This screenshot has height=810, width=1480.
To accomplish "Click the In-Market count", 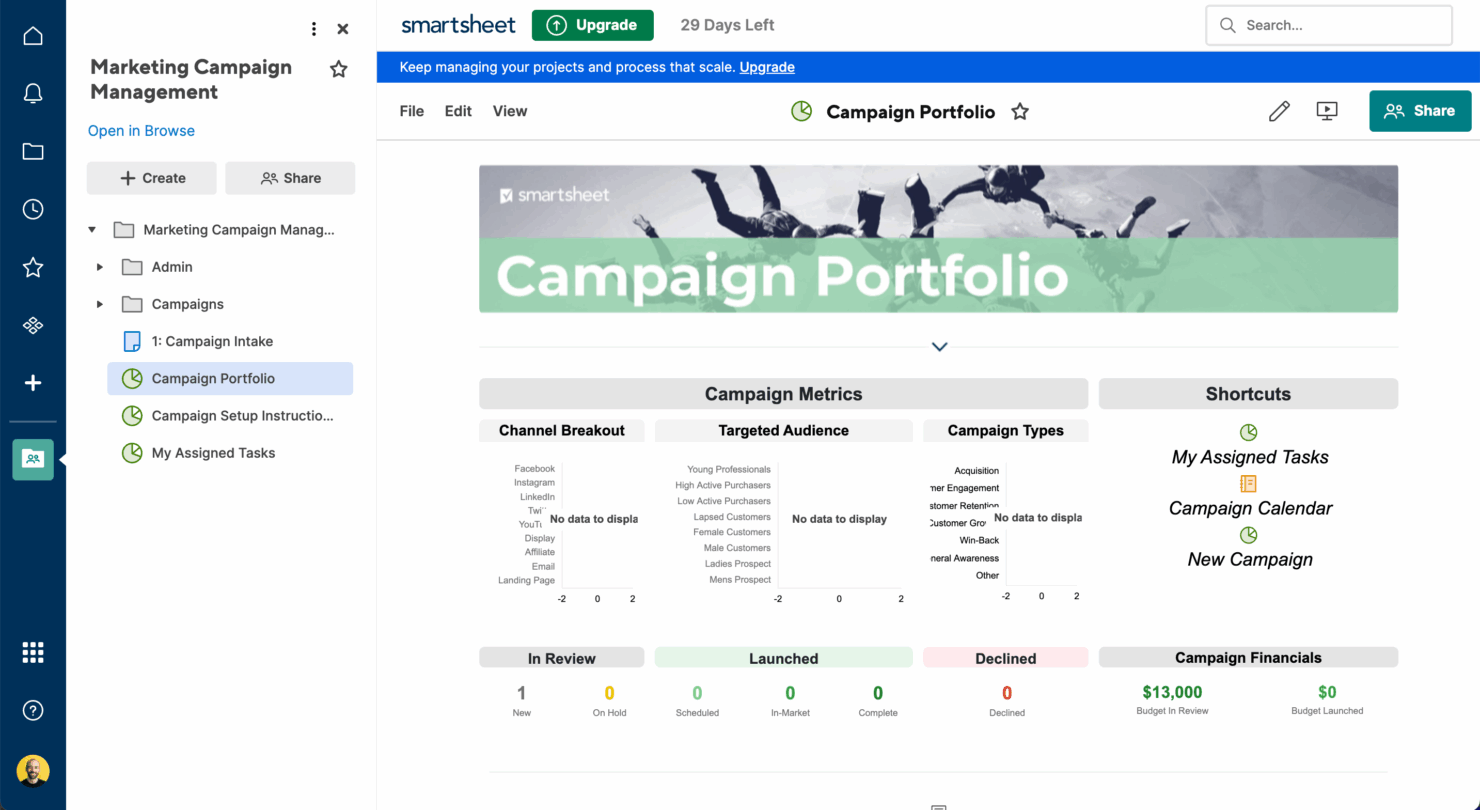I will pyautogui.click(x=790, y=693).
